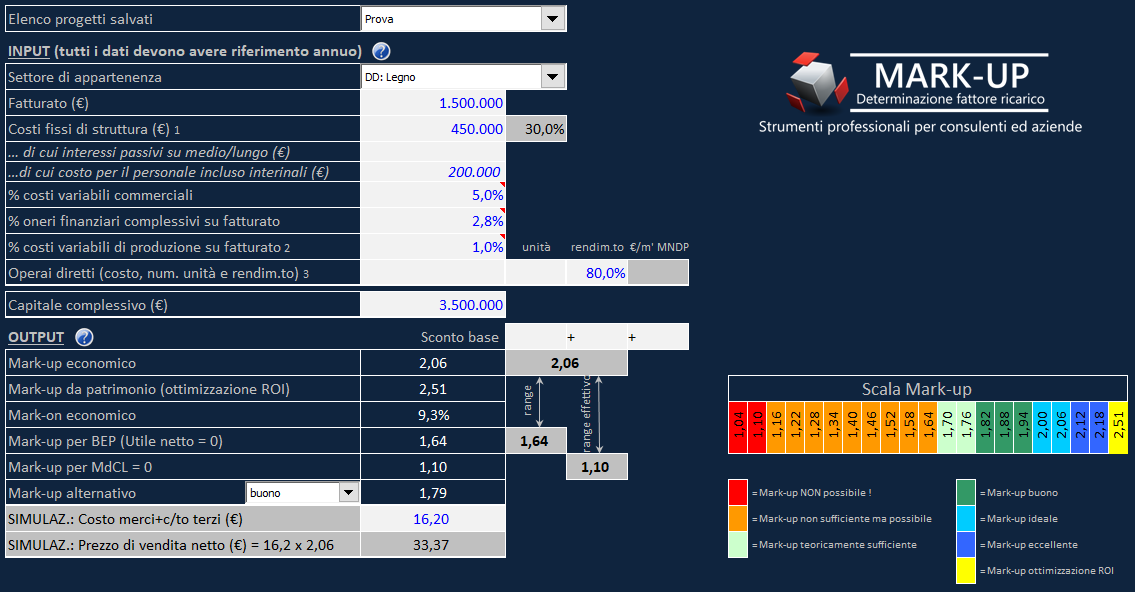Image resolution: width=1135 pixels, height=592 pixels.
Task: Click the light green teoricamente sufficiente swatch
Action: [738, 544]
